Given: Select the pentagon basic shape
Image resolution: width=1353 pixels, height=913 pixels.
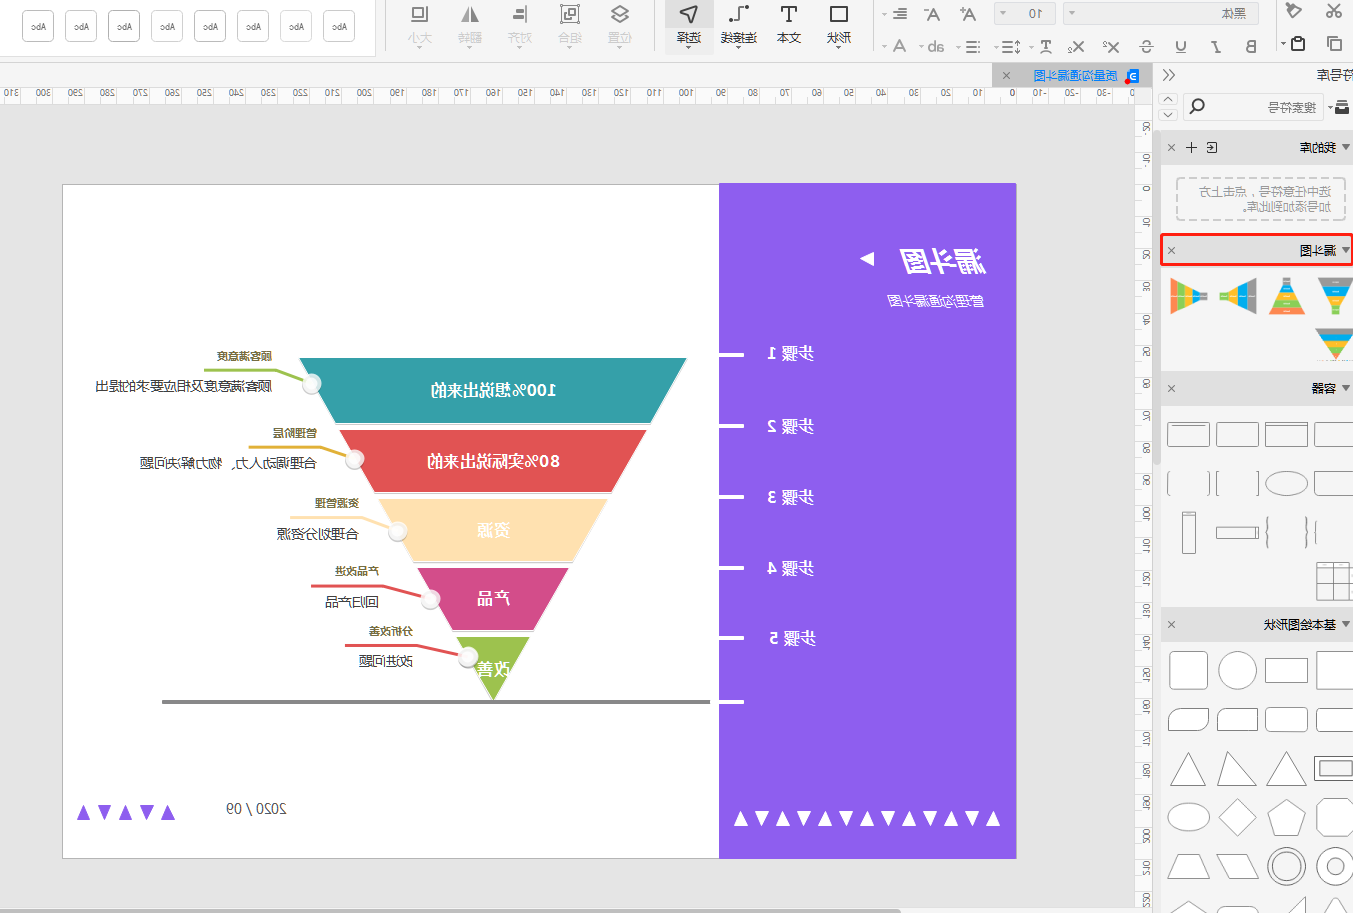Looking at the screenshot, I should [1286, 817].
